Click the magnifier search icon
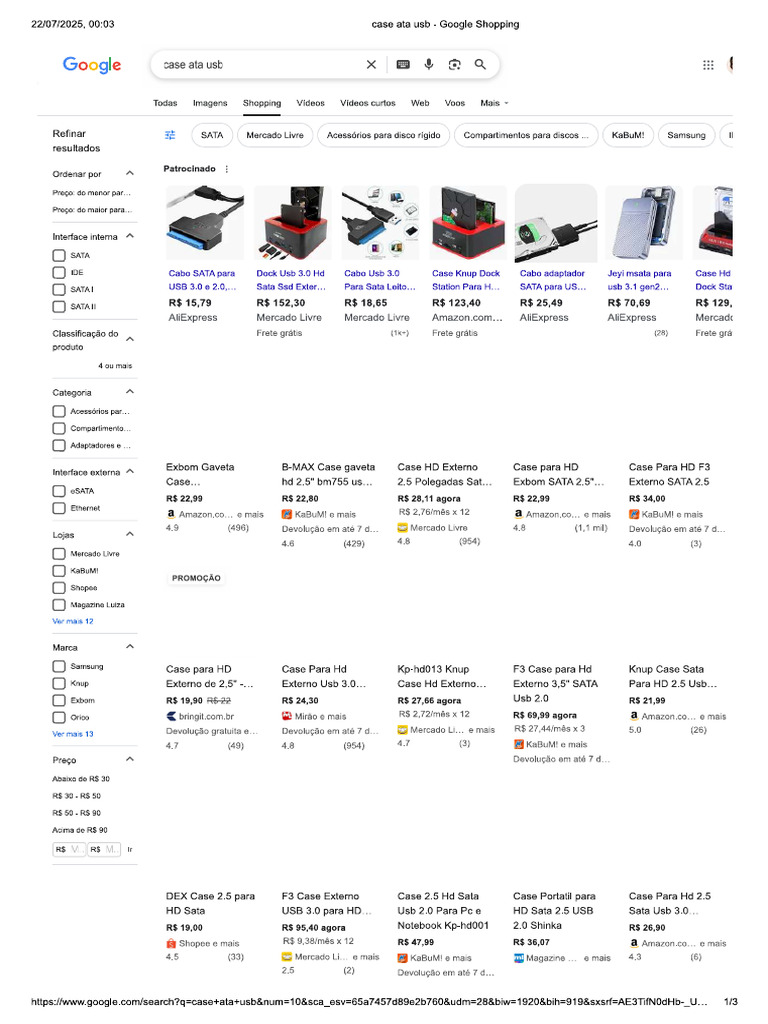Viewport: 768px width, 1024px height. point(480,65)
